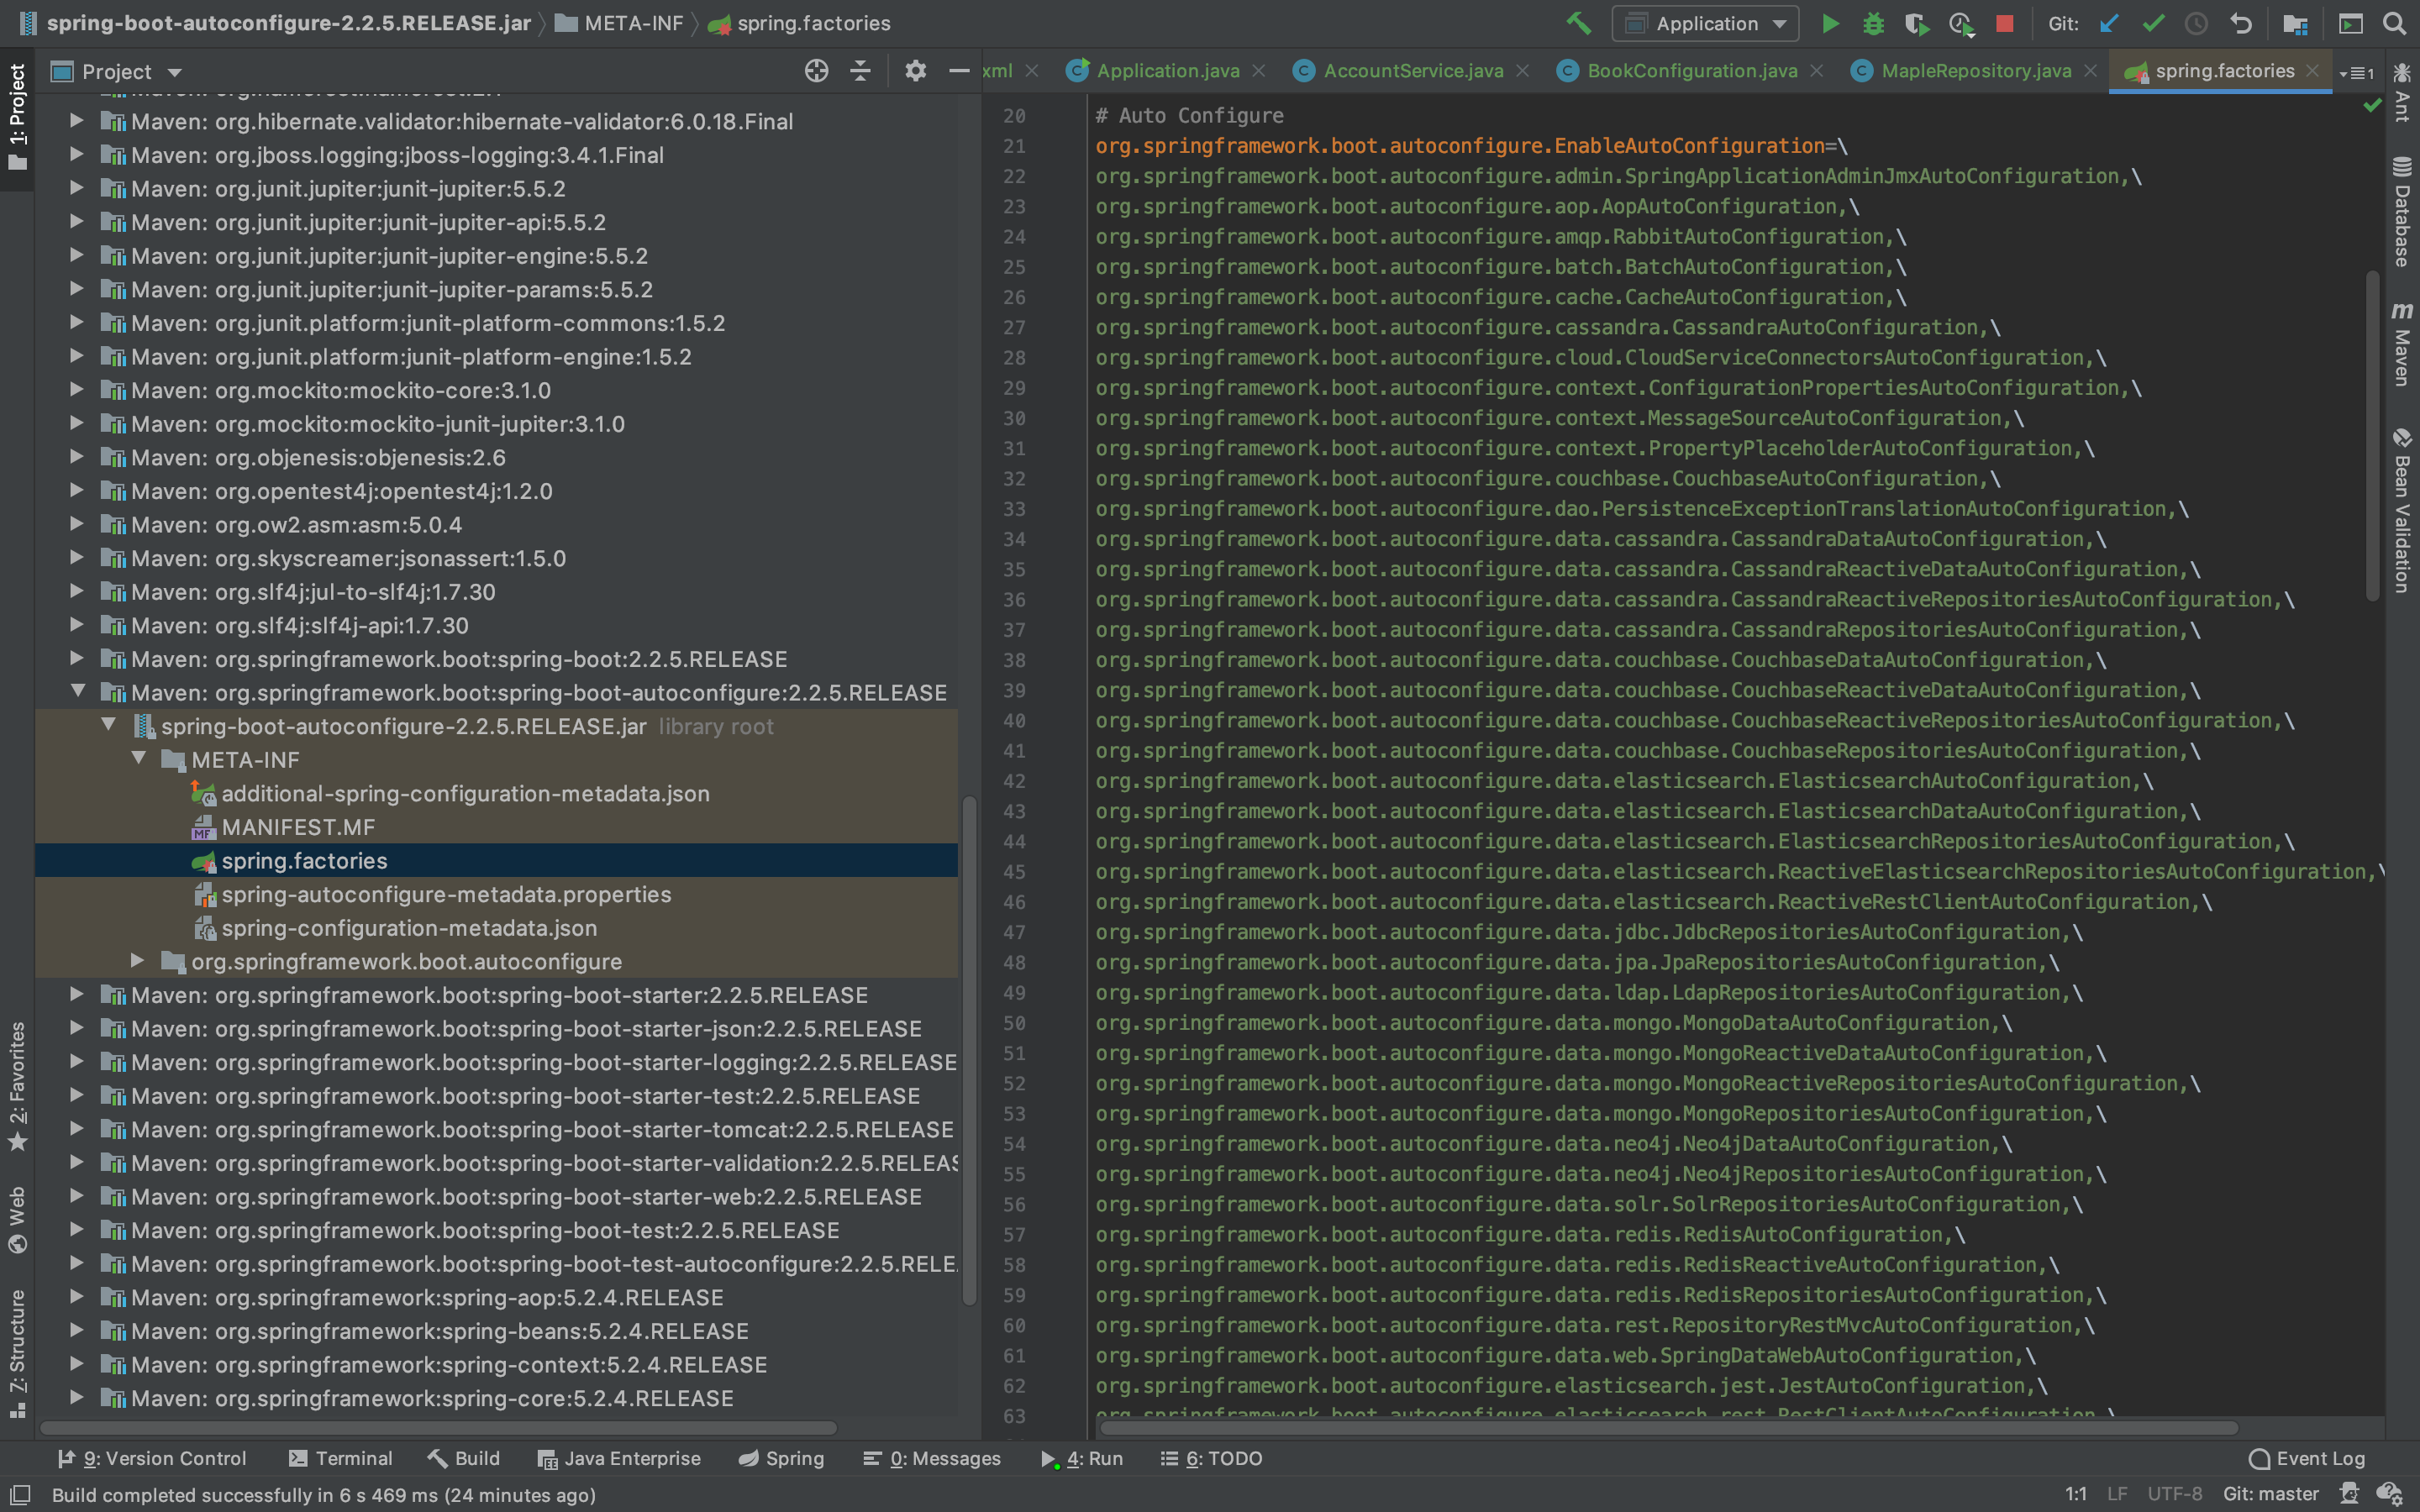The height and width of the screenshot is (1512, 2420).
Task: Commit changes with Git green checkmark
Action: pyautogui.click(x=2153, y=23)
